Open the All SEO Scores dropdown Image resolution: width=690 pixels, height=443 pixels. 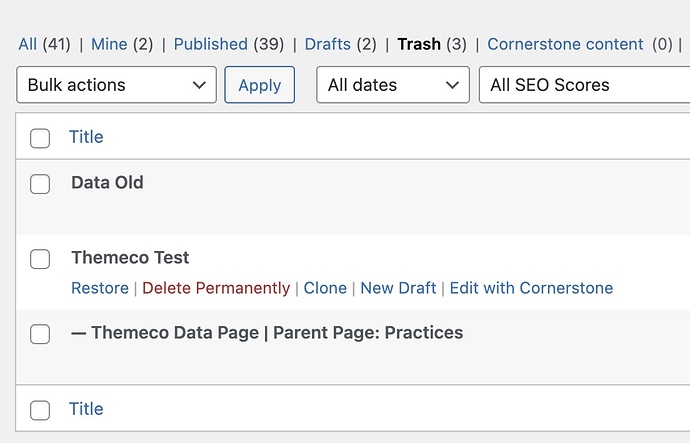[583, 85]
